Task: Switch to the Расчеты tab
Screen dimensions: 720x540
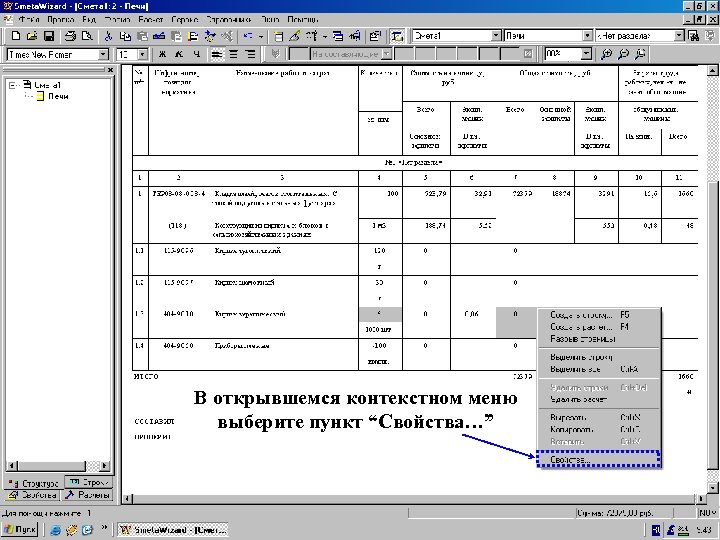Action: [x=87, y=495]
